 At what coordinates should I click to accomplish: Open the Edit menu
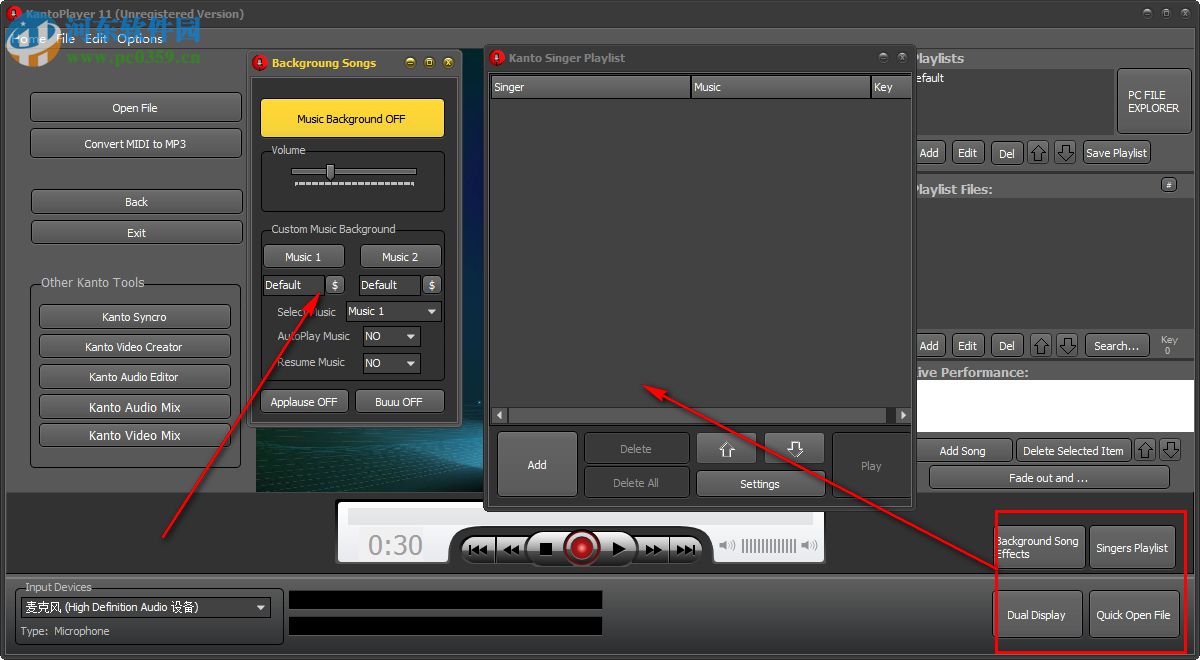coord(96,39)
